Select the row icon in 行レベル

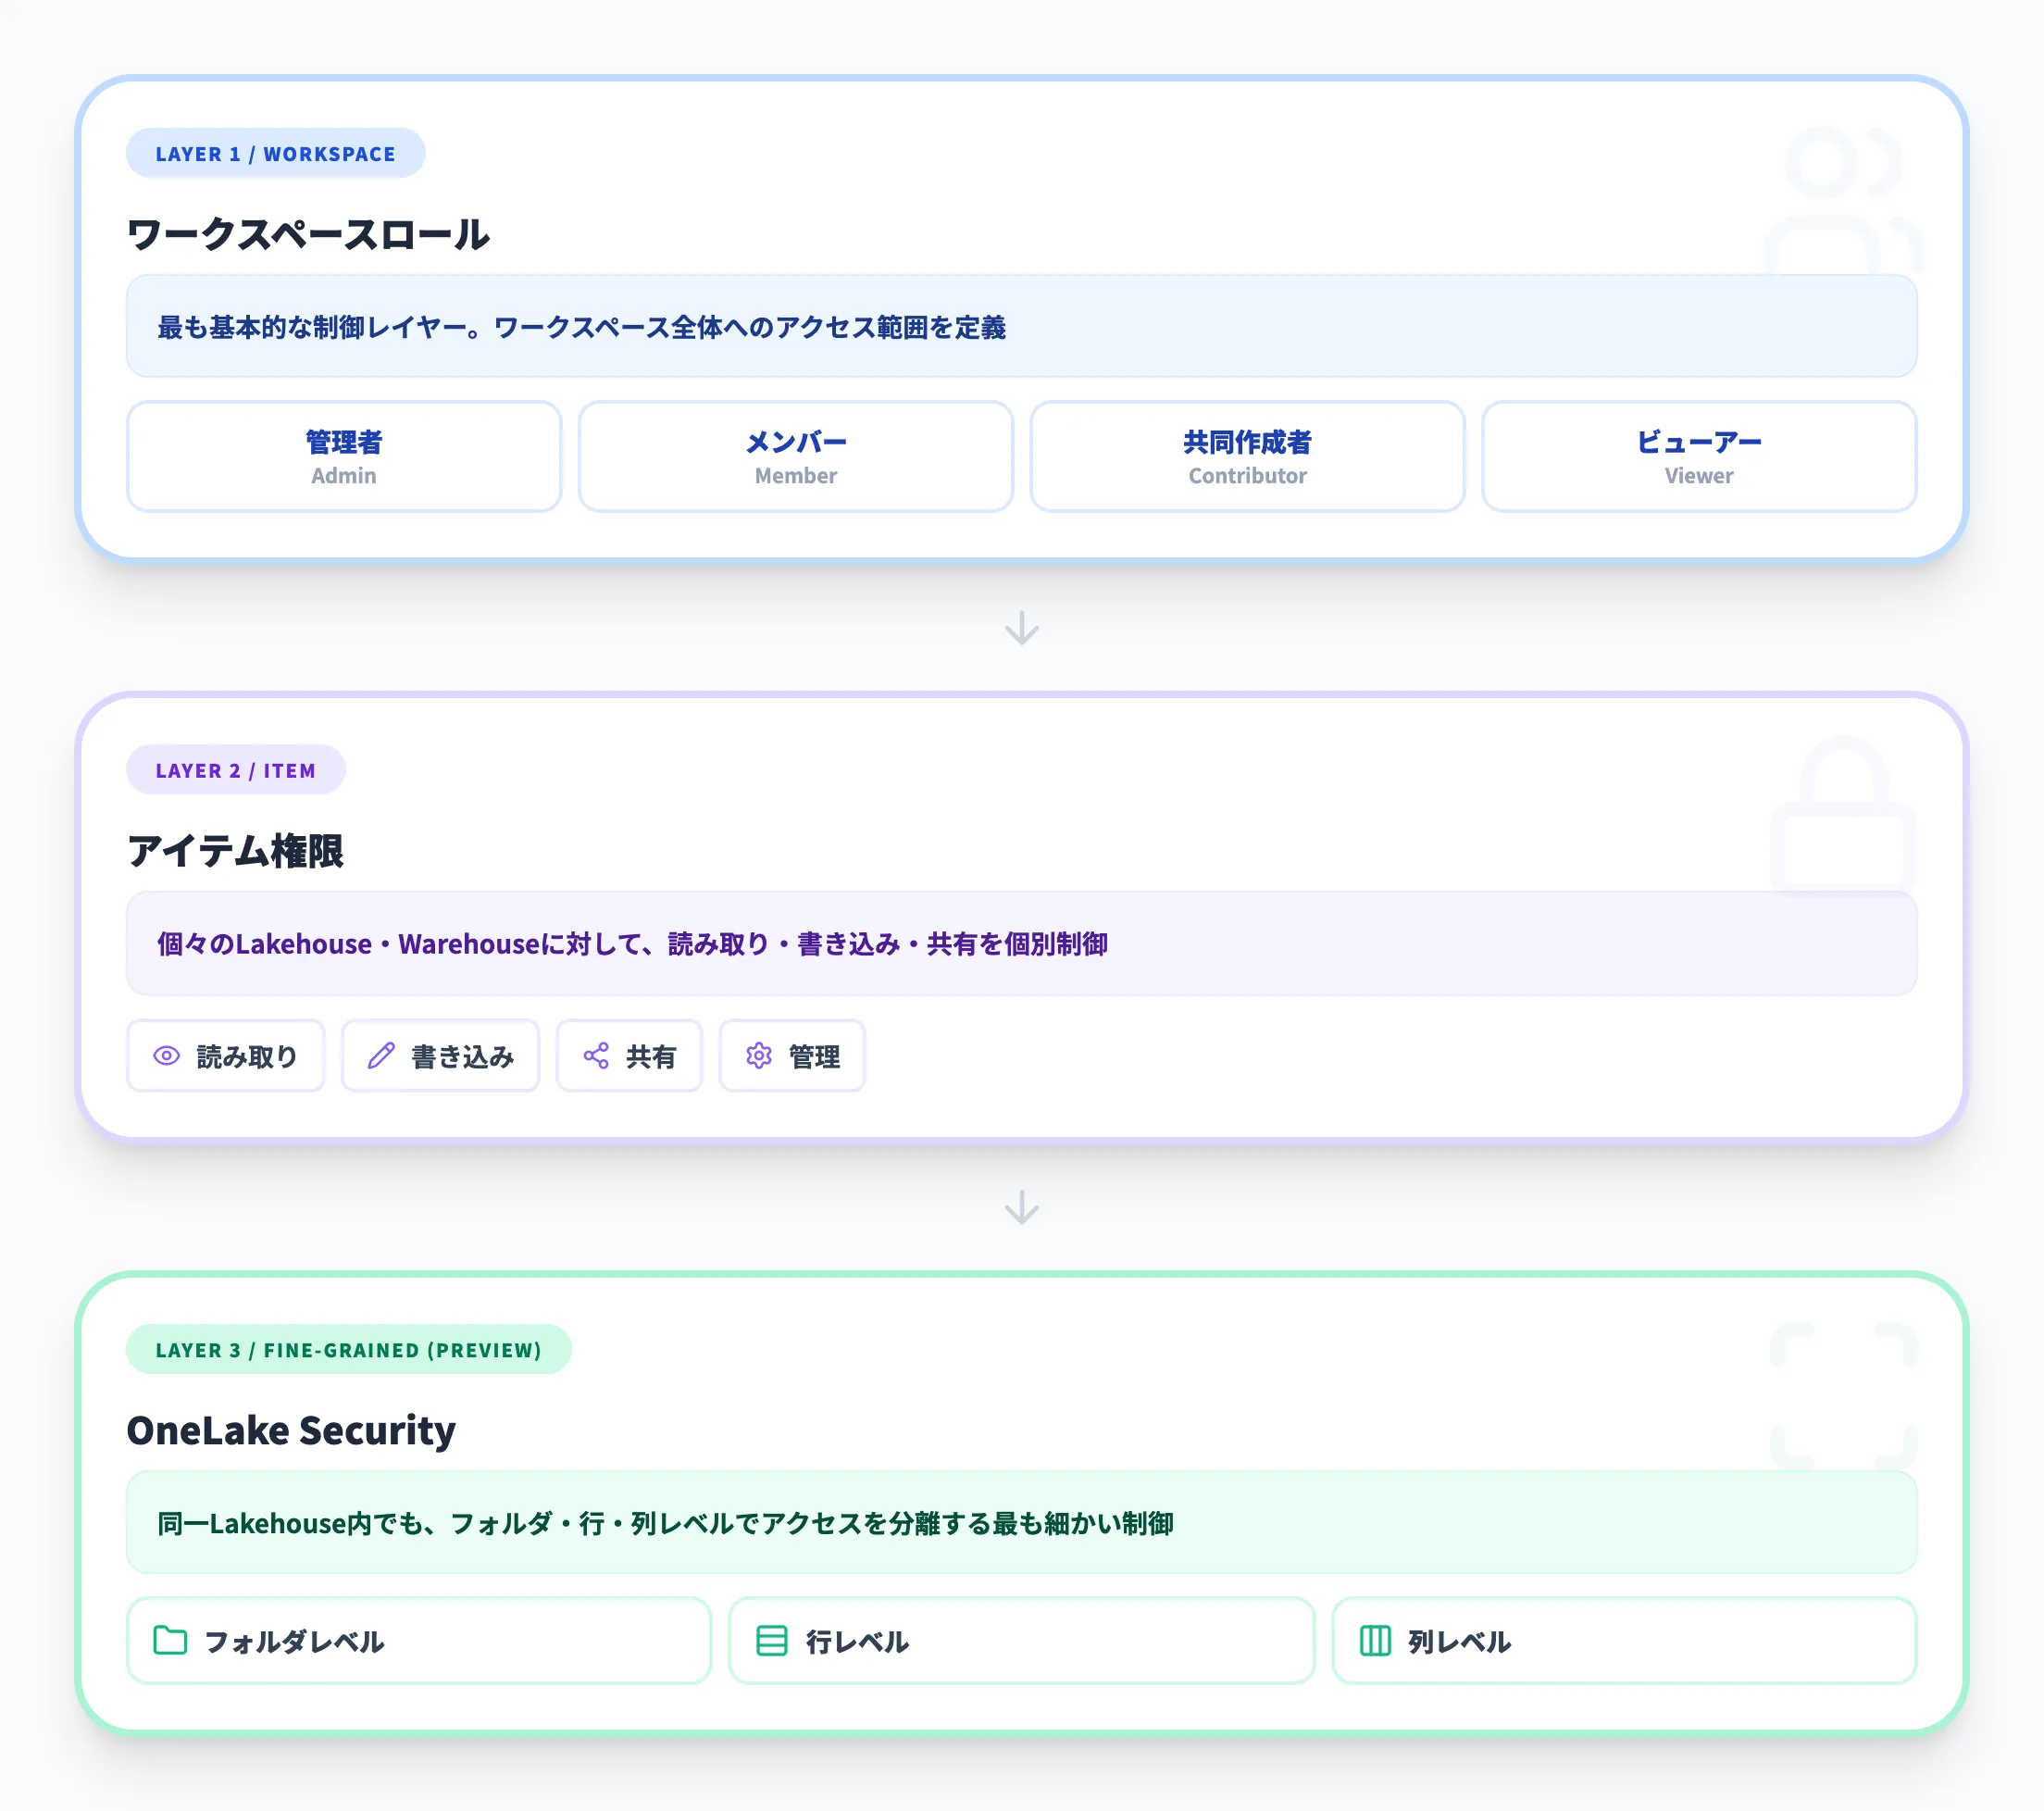point(772,1641)
